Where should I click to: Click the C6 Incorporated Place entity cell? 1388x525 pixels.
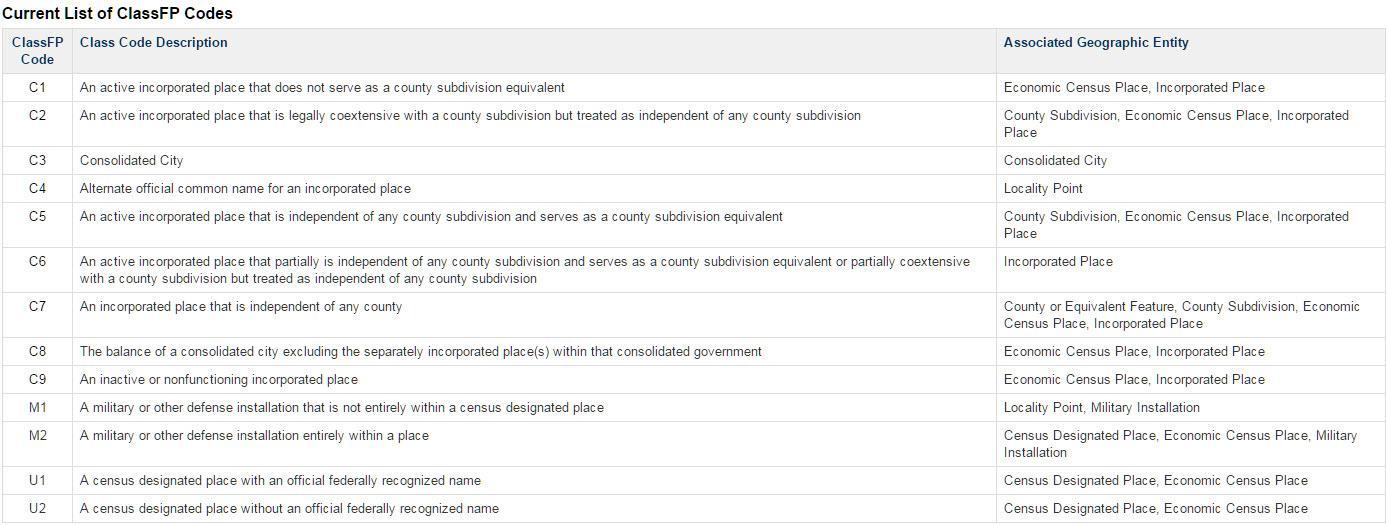point(1058,262)
